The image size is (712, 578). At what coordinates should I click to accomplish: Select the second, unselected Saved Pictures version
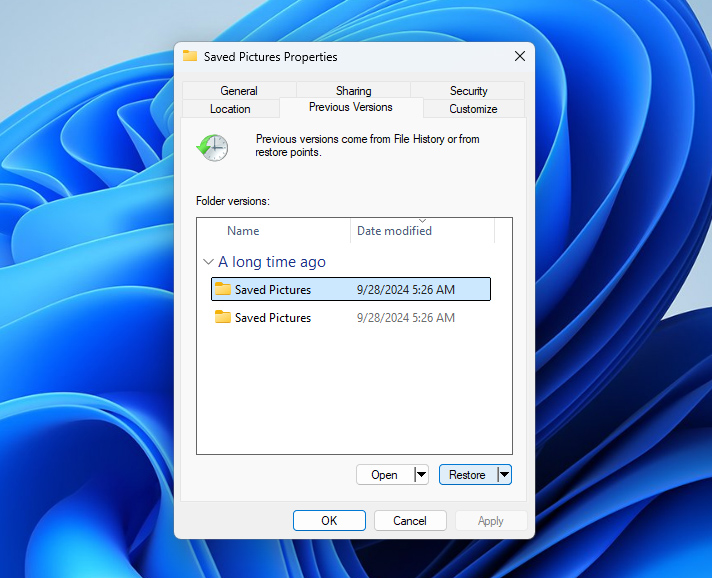pyautogui.click(x=351, y=317)
